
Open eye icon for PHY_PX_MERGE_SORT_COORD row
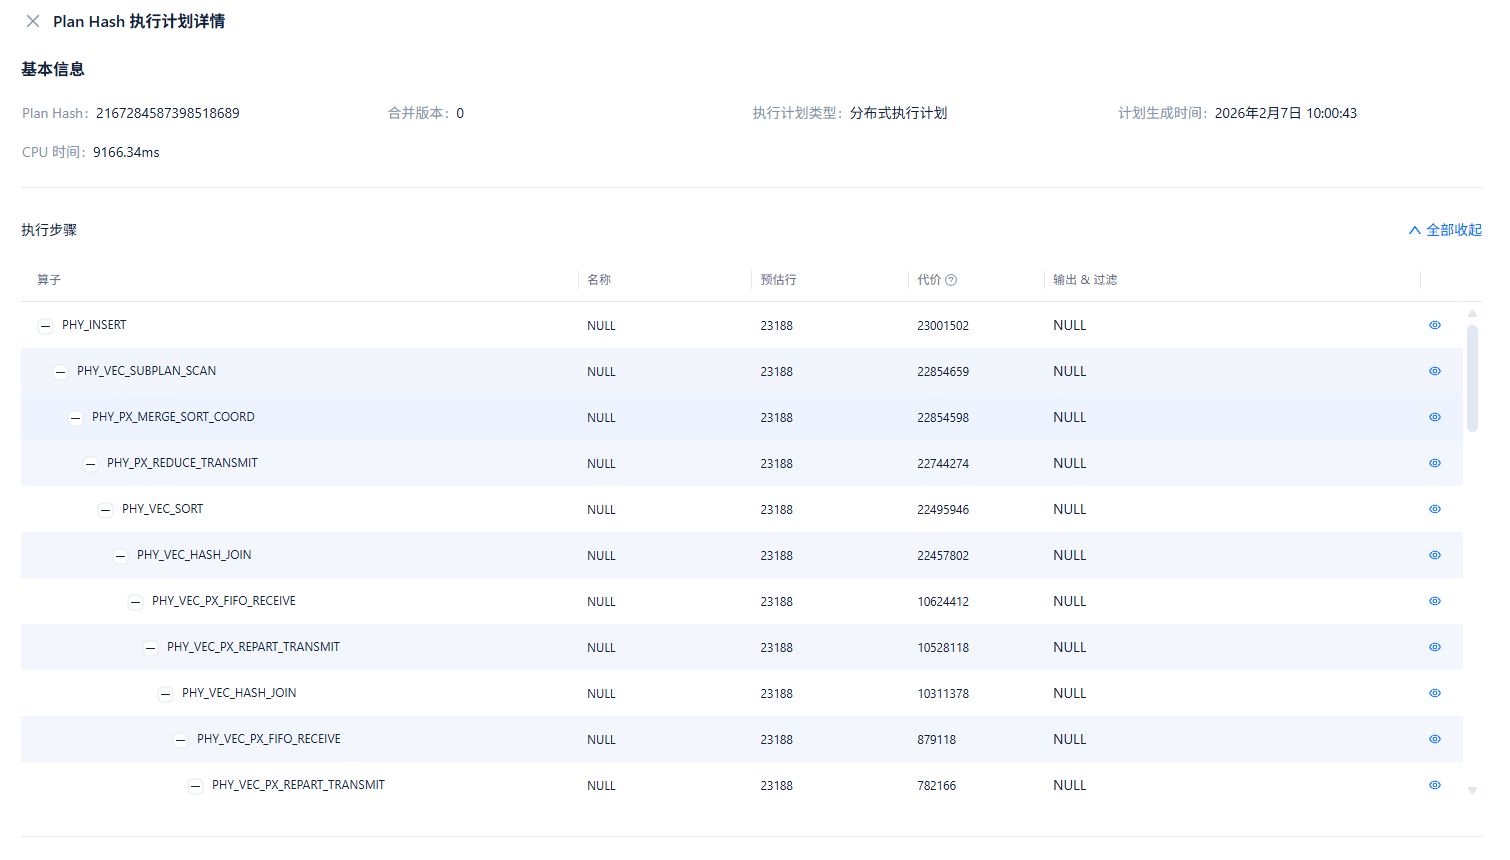point(1434,417)
